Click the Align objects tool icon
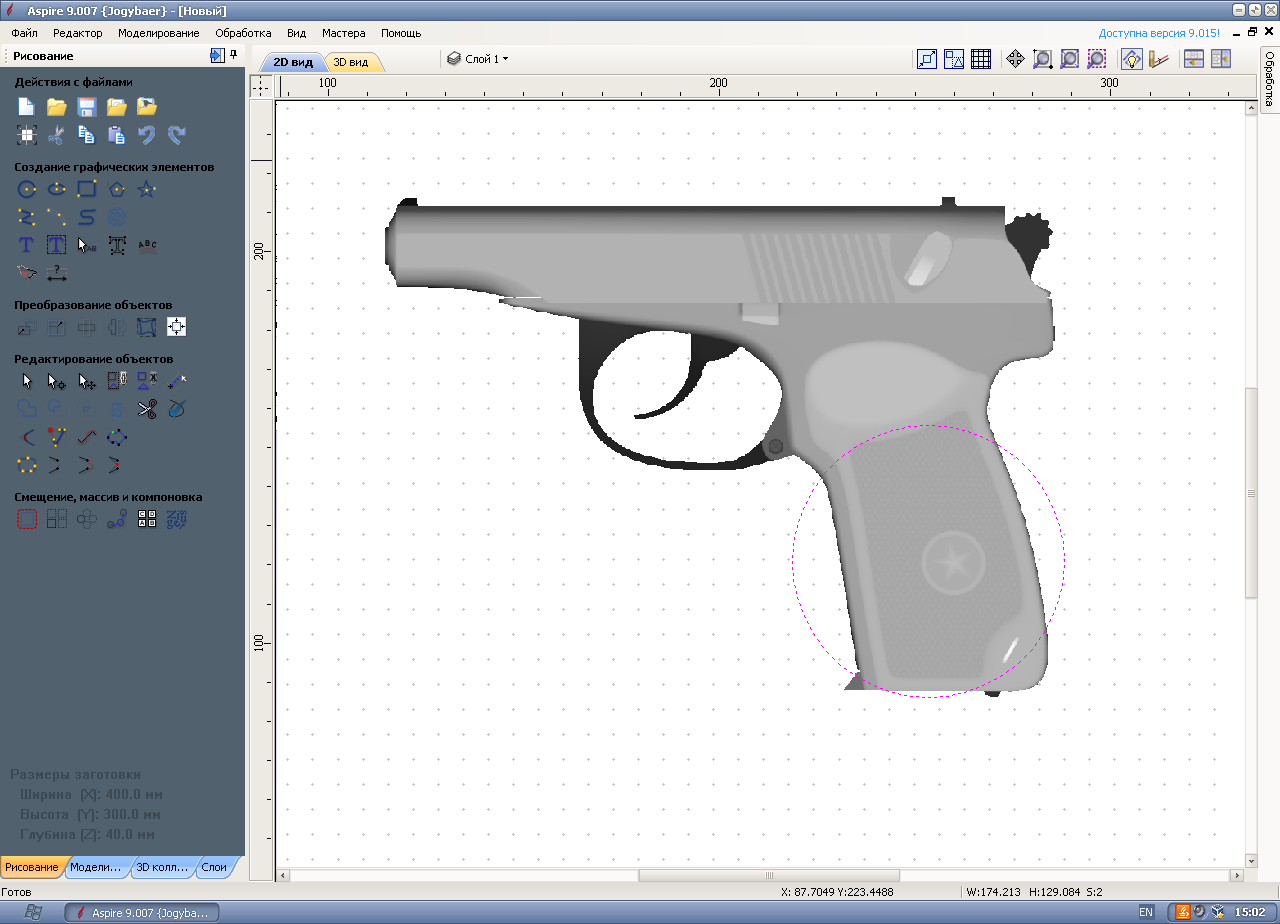 [x=177, y=326]
